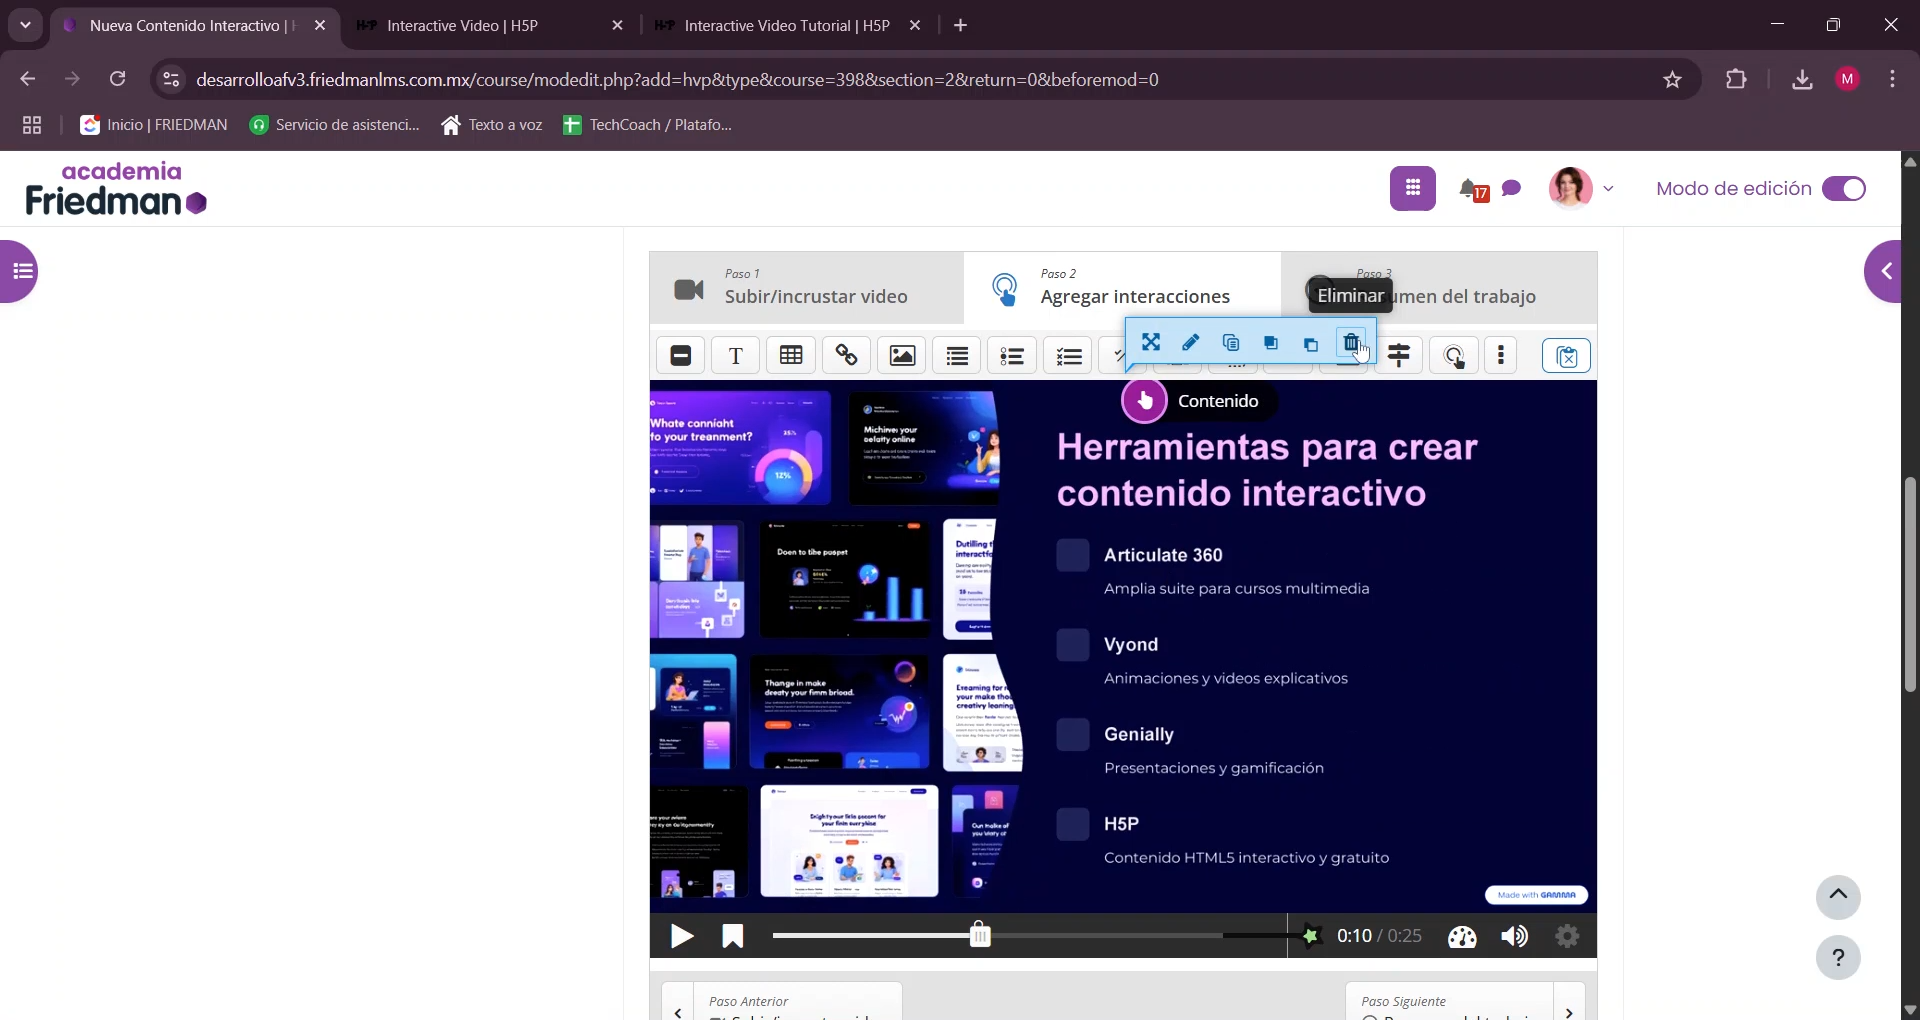Screen dimensions: 1920x1020
Task: Select the Paso 2 Agregar interacciones tab
Action: click(1123, 288)
